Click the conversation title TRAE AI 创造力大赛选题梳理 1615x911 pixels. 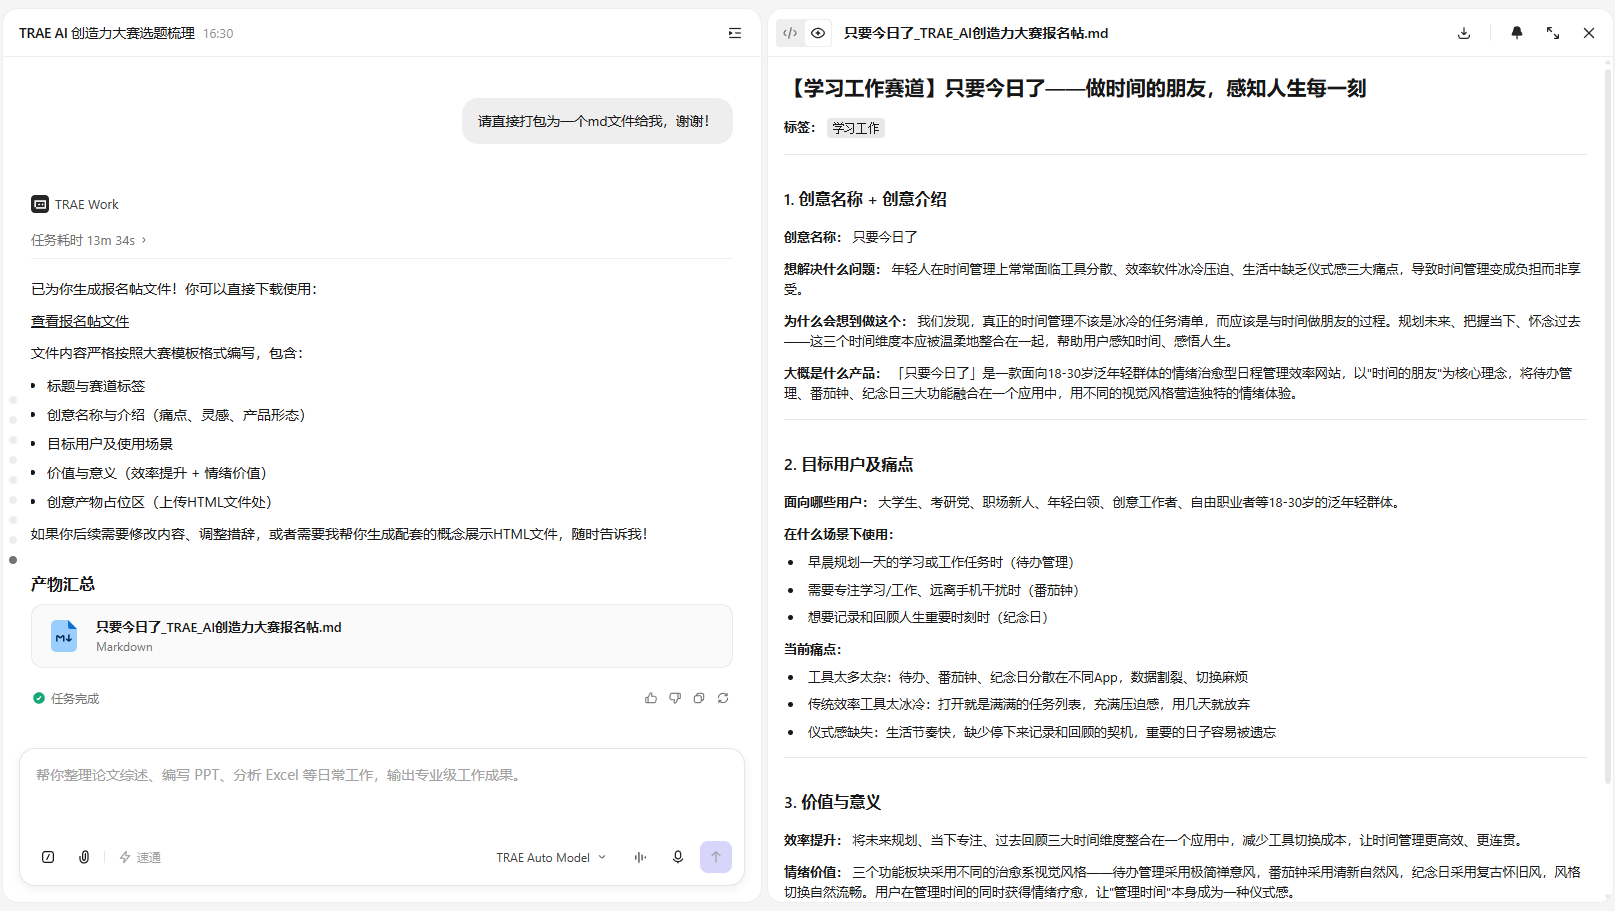(107, 33)
